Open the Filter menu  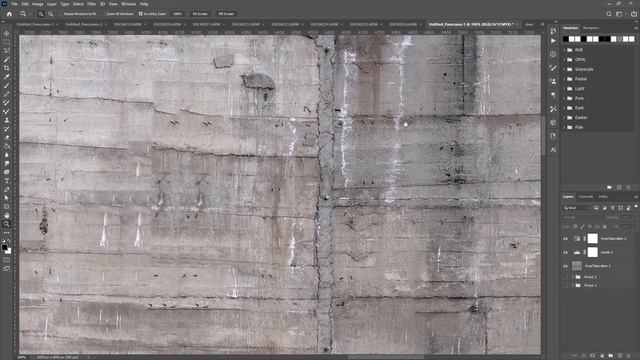(91, 4)
